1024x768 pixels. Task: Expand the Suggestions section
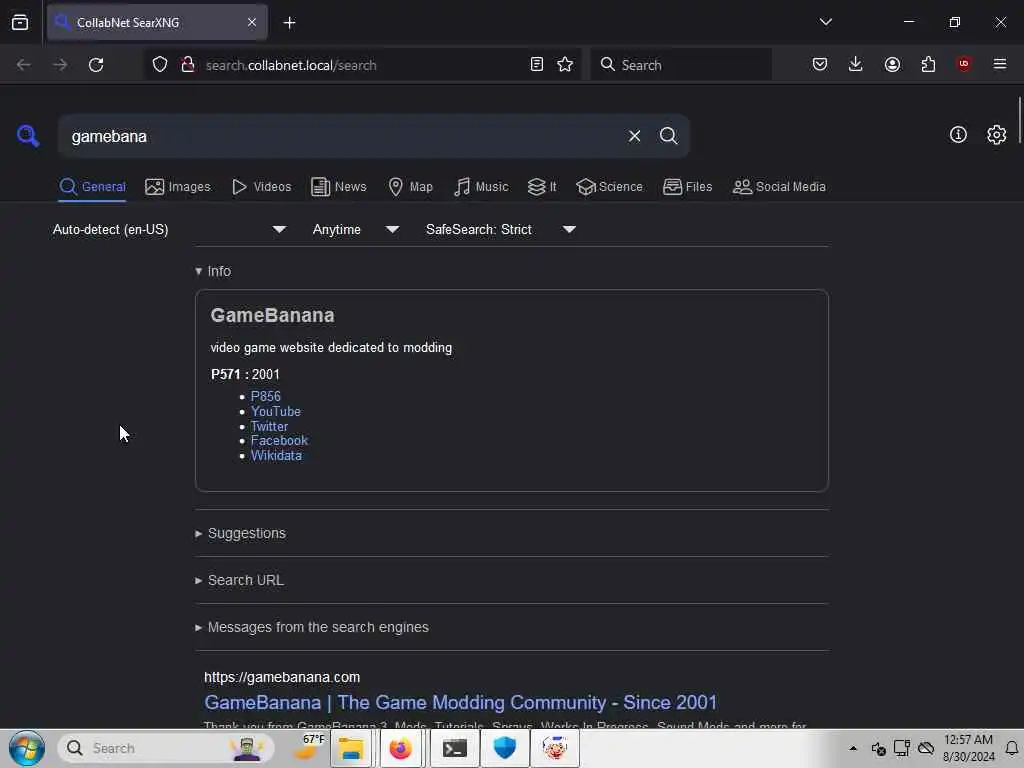coord(240,534)
